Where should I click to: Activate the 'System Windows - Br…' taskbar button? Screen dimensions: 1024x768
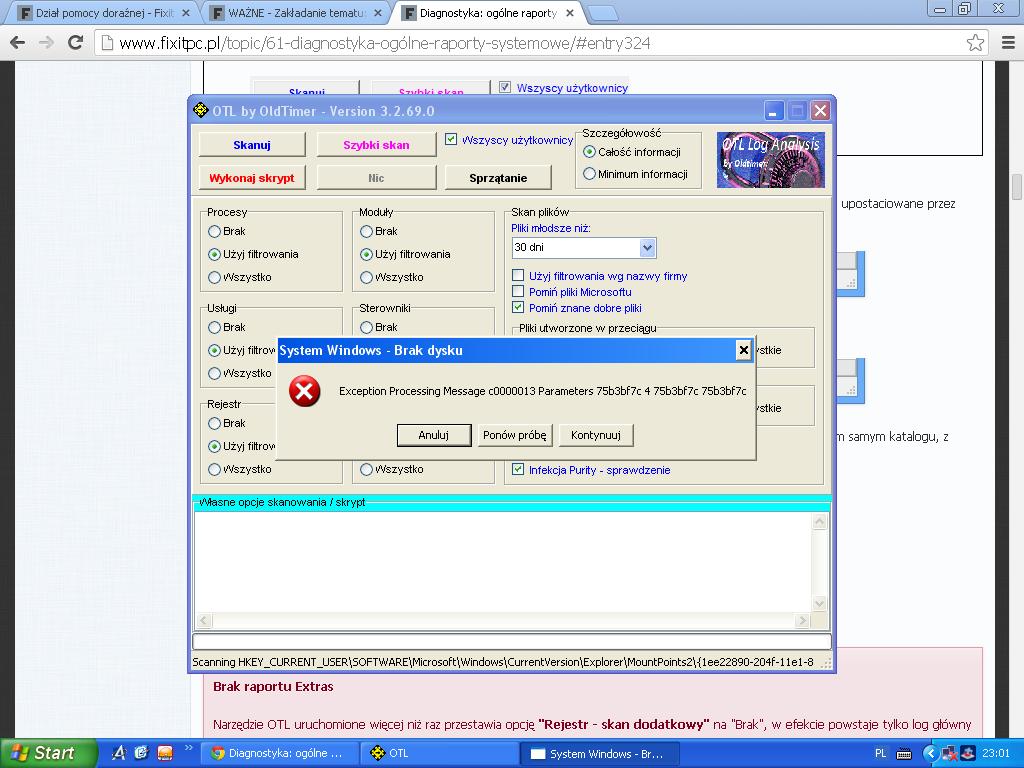(x=601, y=754)
